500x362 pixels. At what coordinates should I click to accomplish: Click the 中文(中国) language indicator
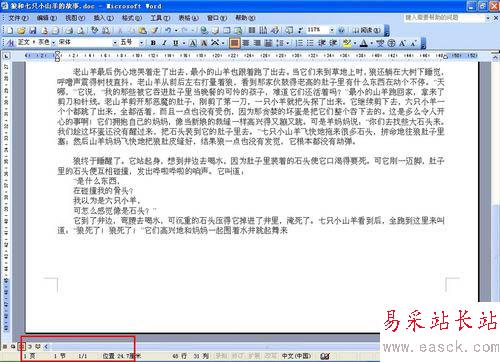click(296, 356)
